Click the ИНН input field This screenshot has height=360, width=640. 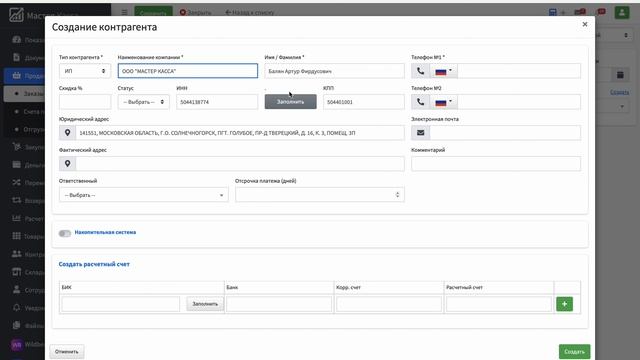click(217, 102)
